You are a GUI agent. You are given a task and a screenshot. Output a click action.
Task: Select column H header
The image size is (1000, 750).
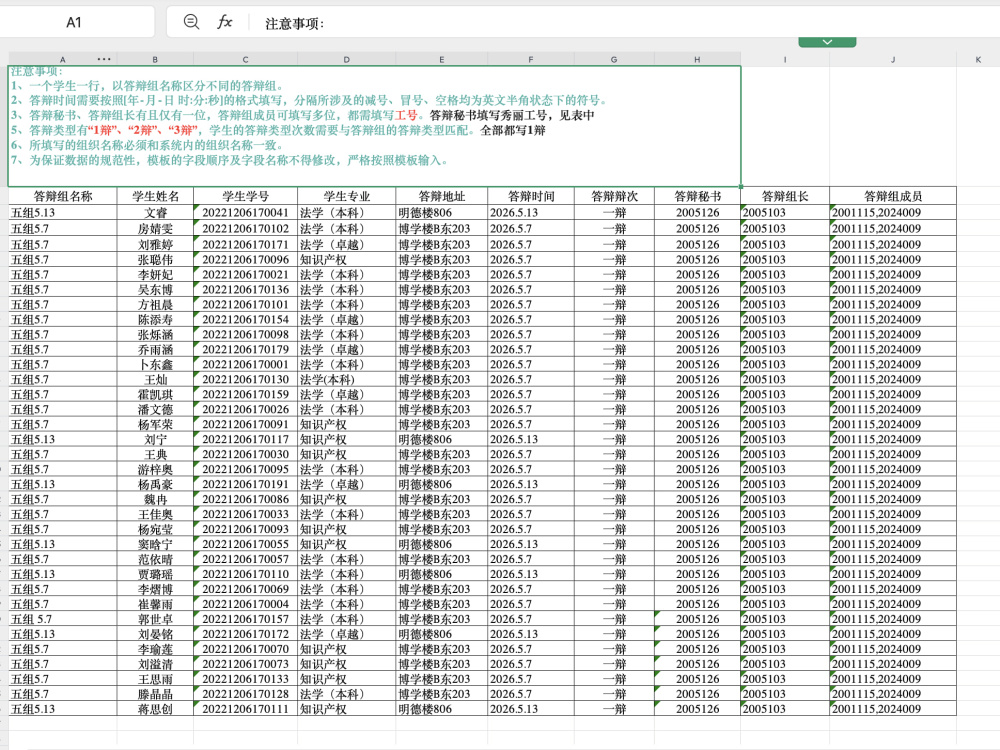(697, 59)
